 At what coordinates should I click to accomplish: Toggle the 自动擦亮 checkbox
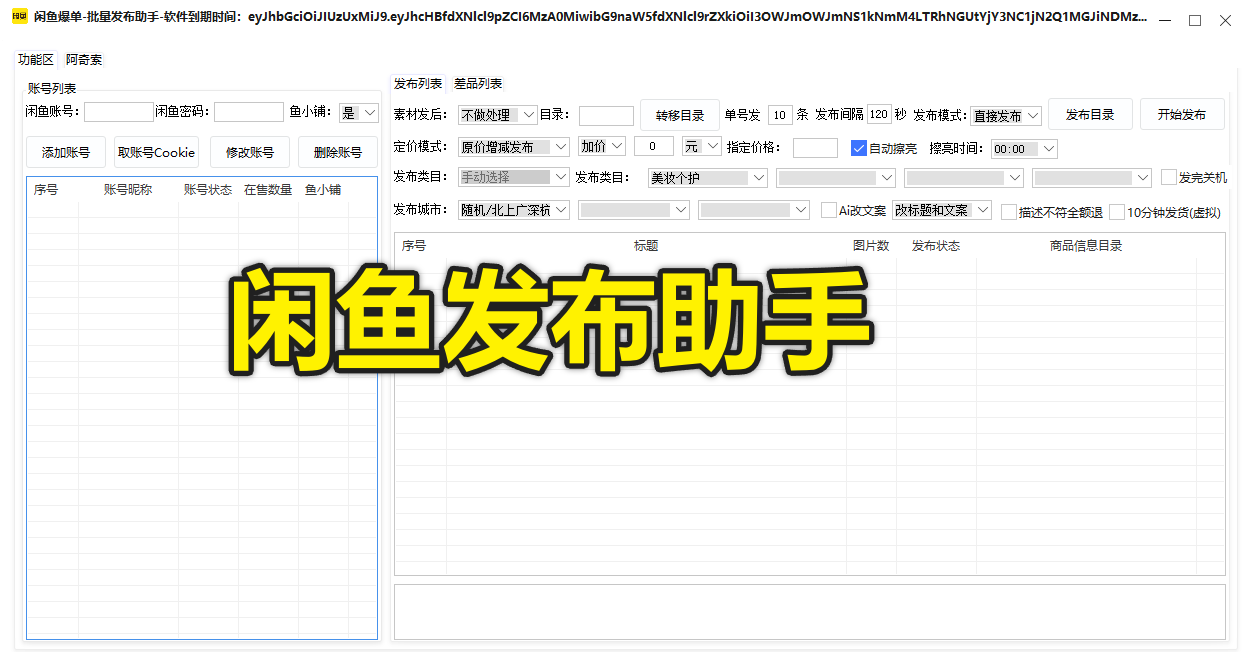858,148
